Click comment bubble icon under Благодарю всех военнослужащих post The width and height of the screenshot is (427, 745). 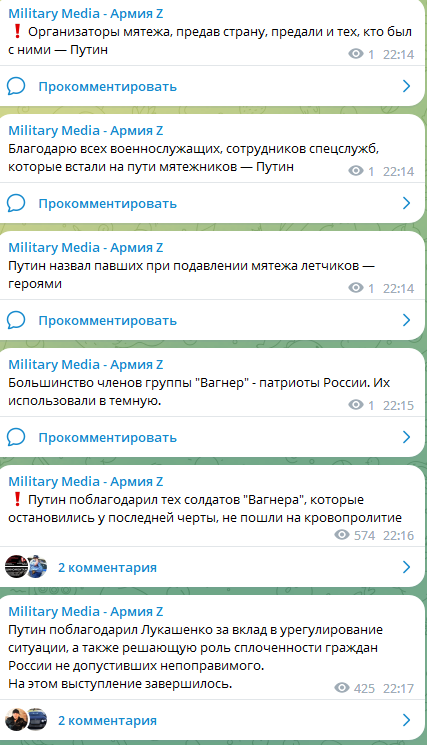pyautogui.click(x=16, y=203)
